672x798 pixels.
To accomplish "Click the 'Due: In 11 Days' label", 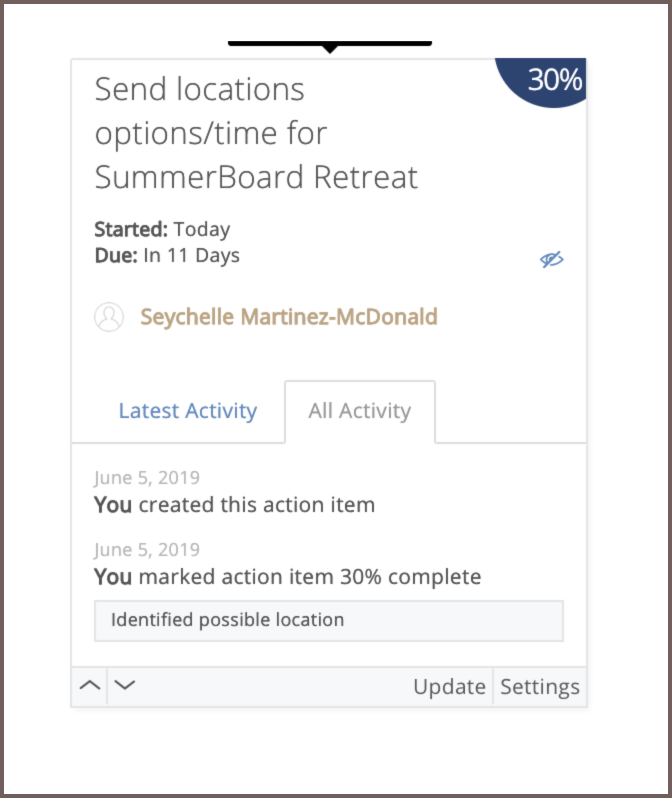I will 167,255.
